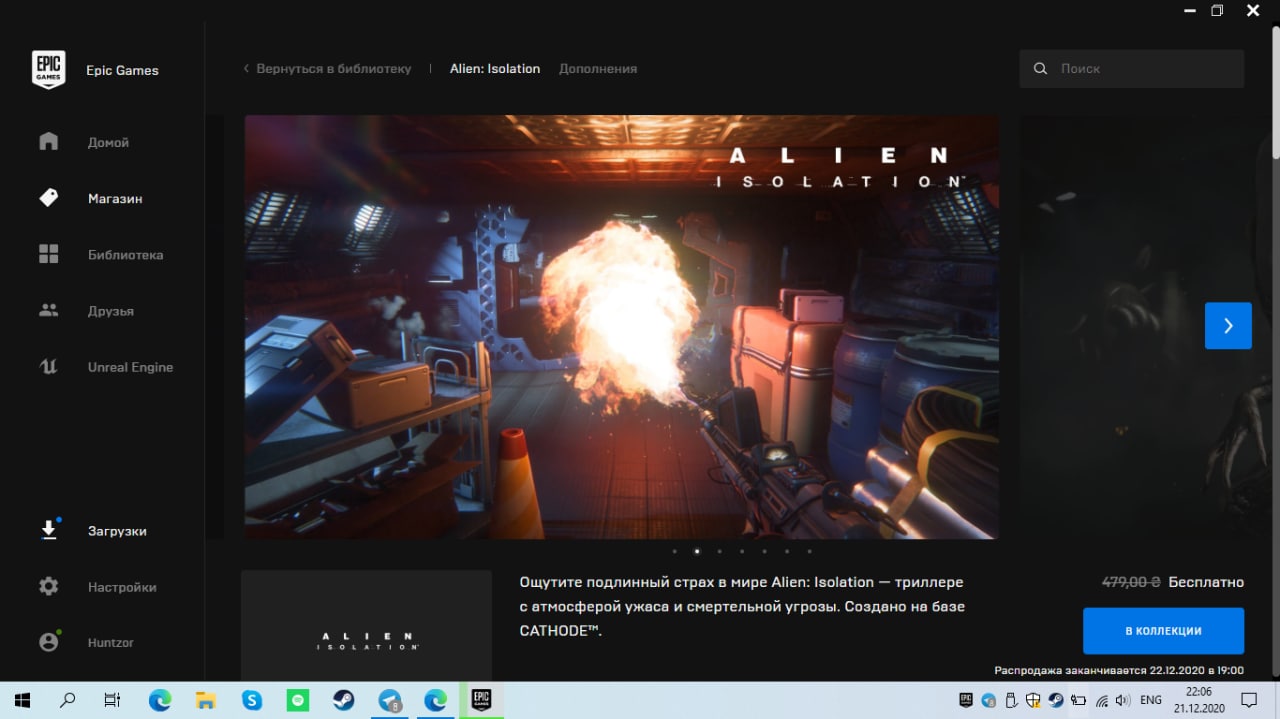Screen dimensions: 1280x719
Task: Open File Explorer from taskbar
Action: (x=205, y=700)
